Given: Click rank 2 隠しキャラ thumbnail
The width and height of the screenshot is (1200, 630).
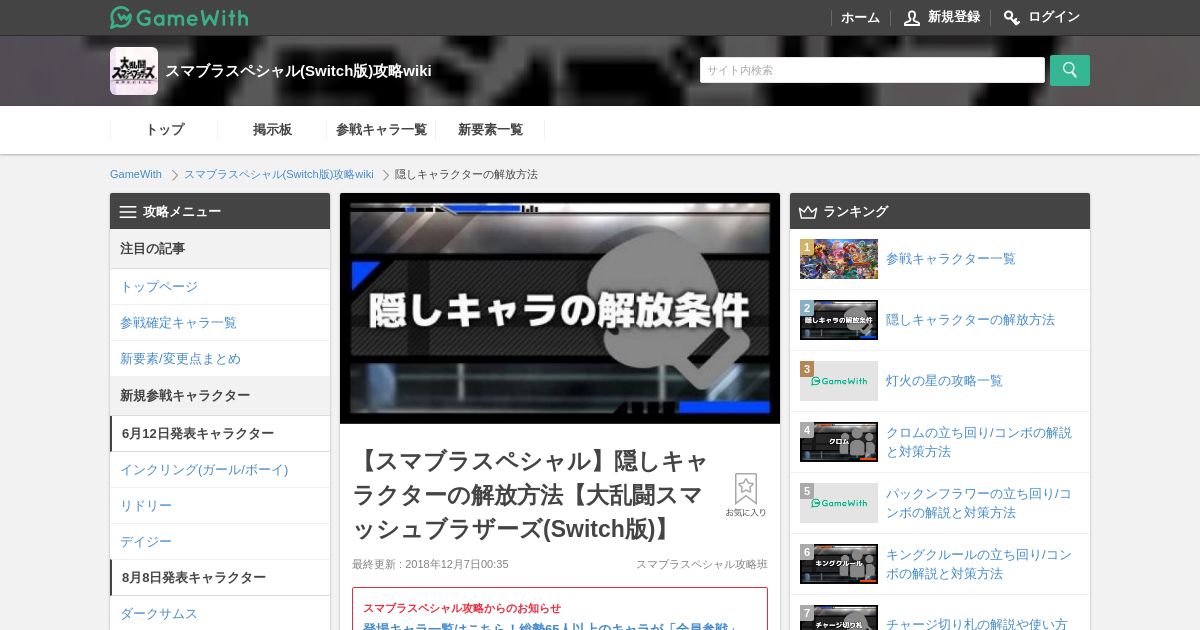Looking at the screenshot, I should [839, 320].
